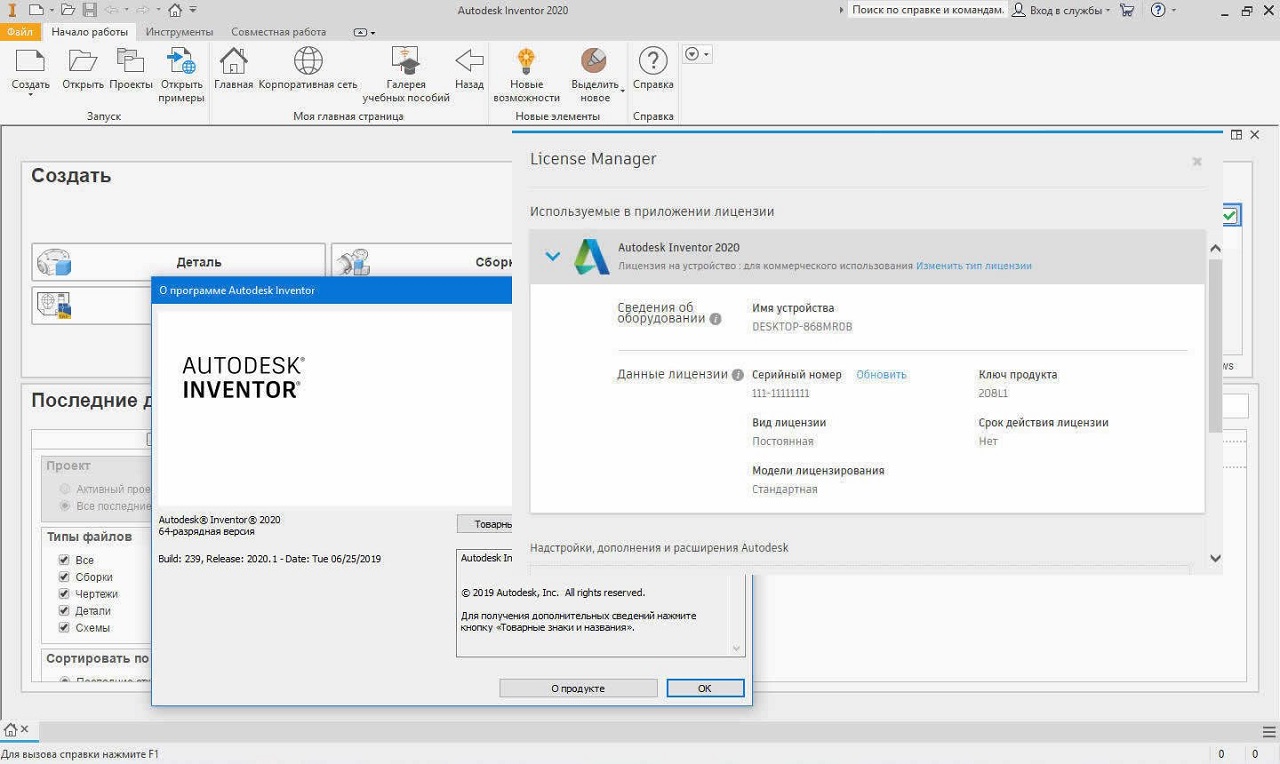Collapse the Autodesk Inventor 2020 license chevron
The height and width of the screenshot is (764, 1280).
point(552,256)
